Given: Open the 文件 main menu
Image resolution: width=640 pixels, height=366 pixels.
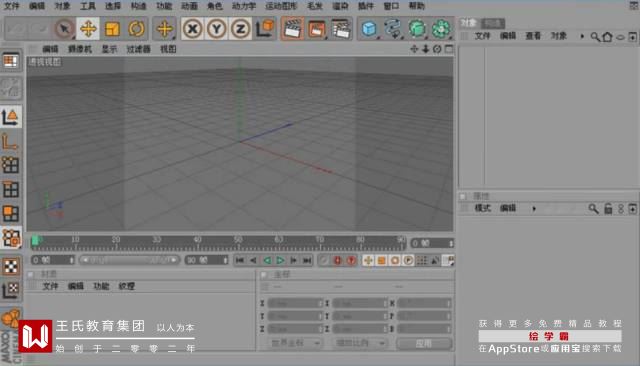Looking at the screenshot, I should (11, 6).
